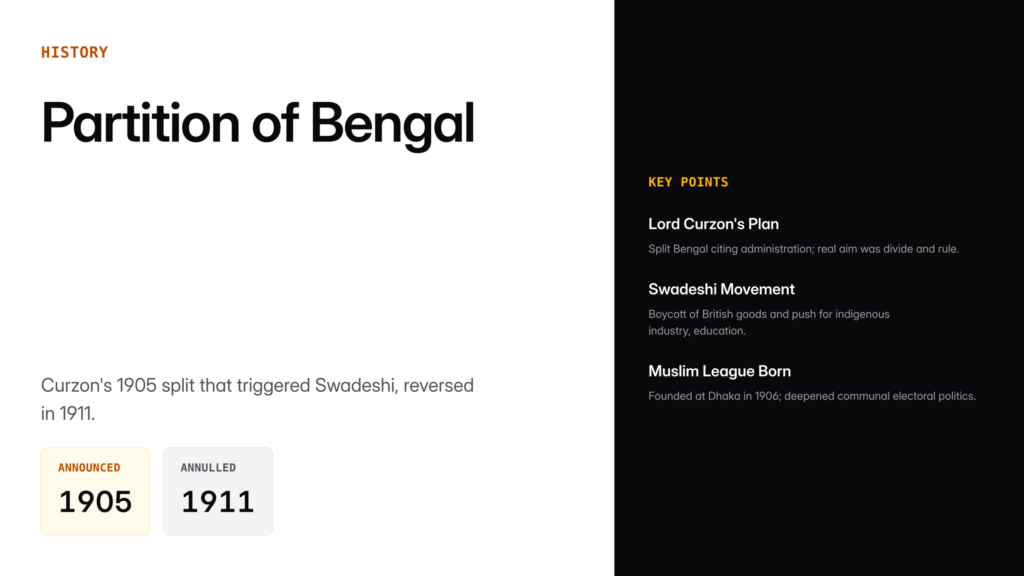Click the word "Bengal" in the title
Image resolution: width=1024 pixels, height=576 pixels.
[x=391, y=123]
